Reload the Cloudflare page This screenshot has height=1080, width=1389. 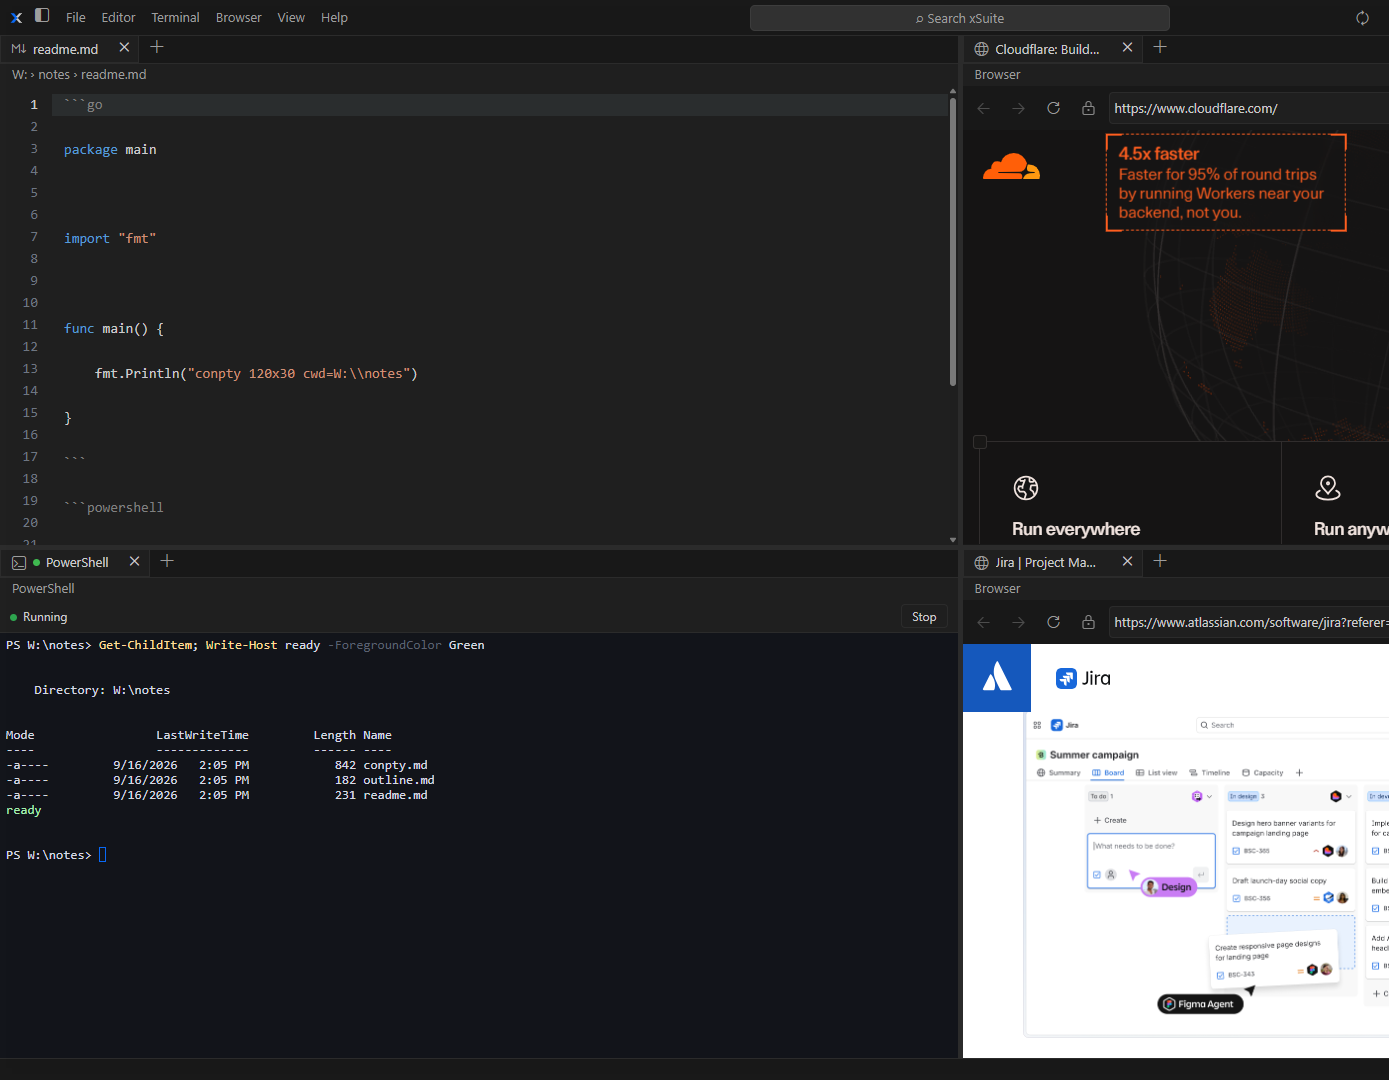[x=1054, y=108]
